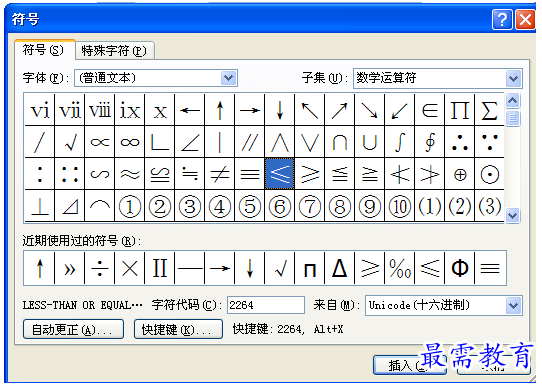Choose the integral (∫) symbol

click(400, 142)
